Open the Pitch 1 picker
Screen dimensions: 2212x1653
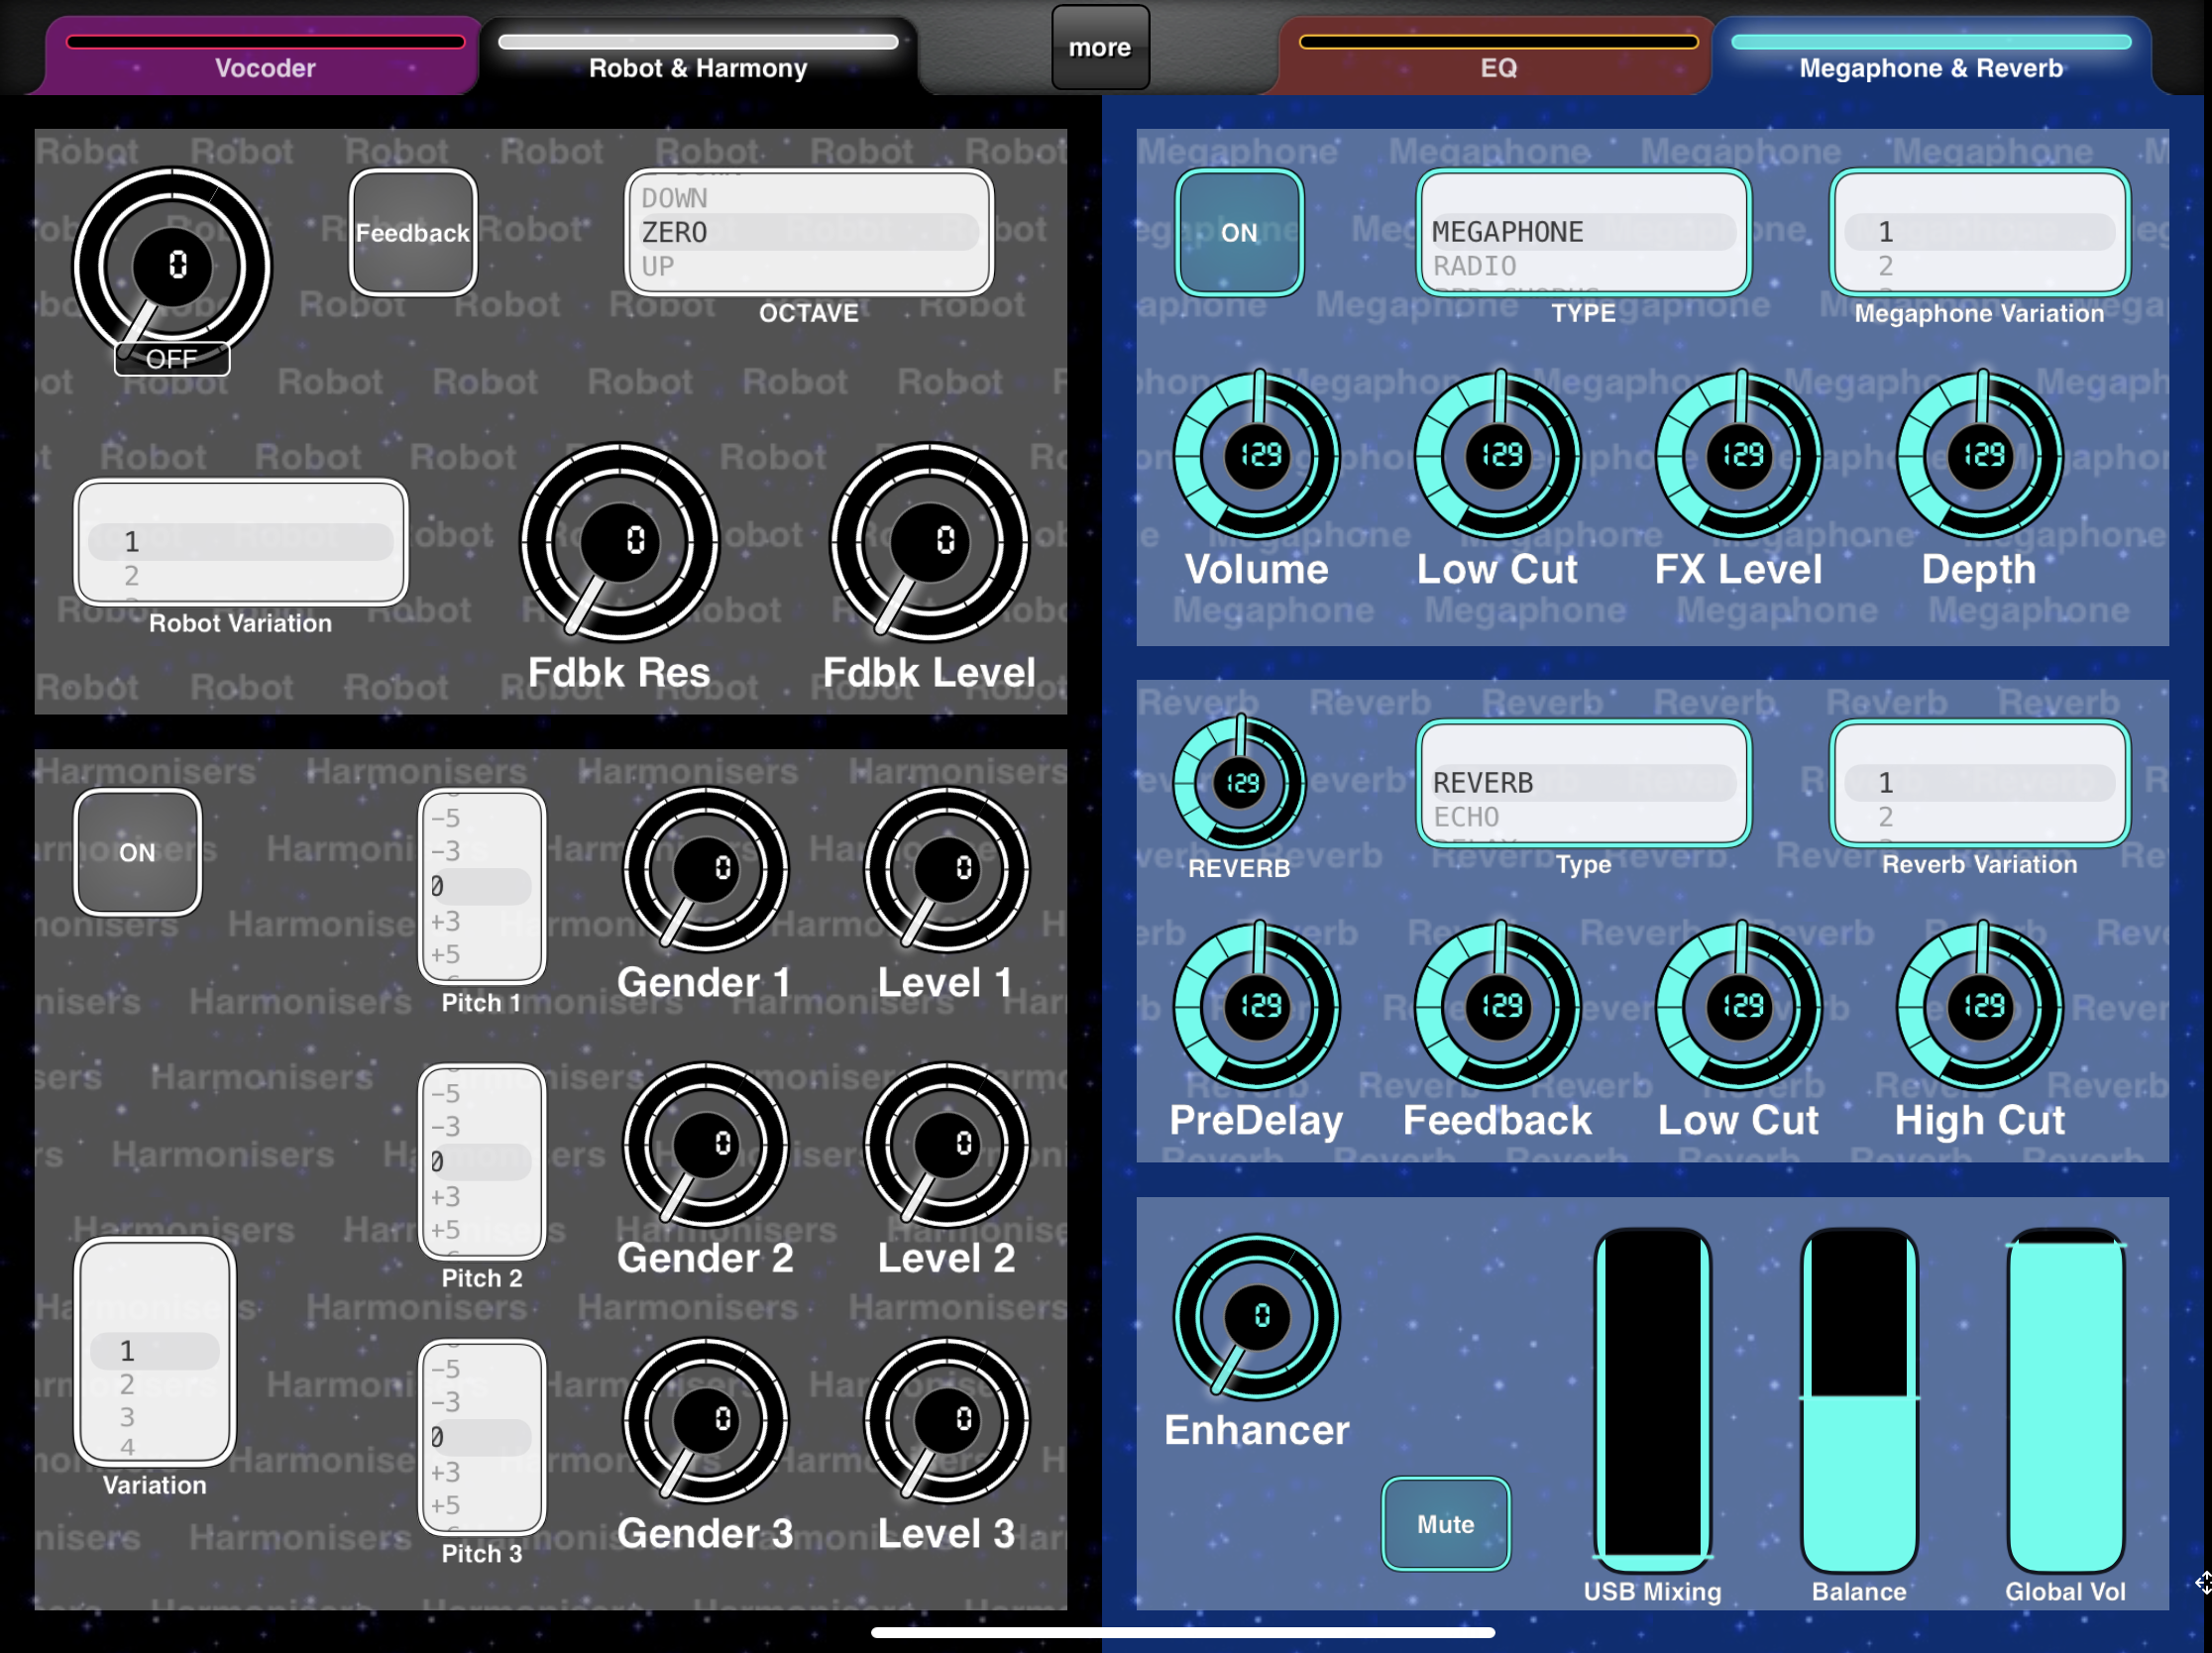pos(482,886)
